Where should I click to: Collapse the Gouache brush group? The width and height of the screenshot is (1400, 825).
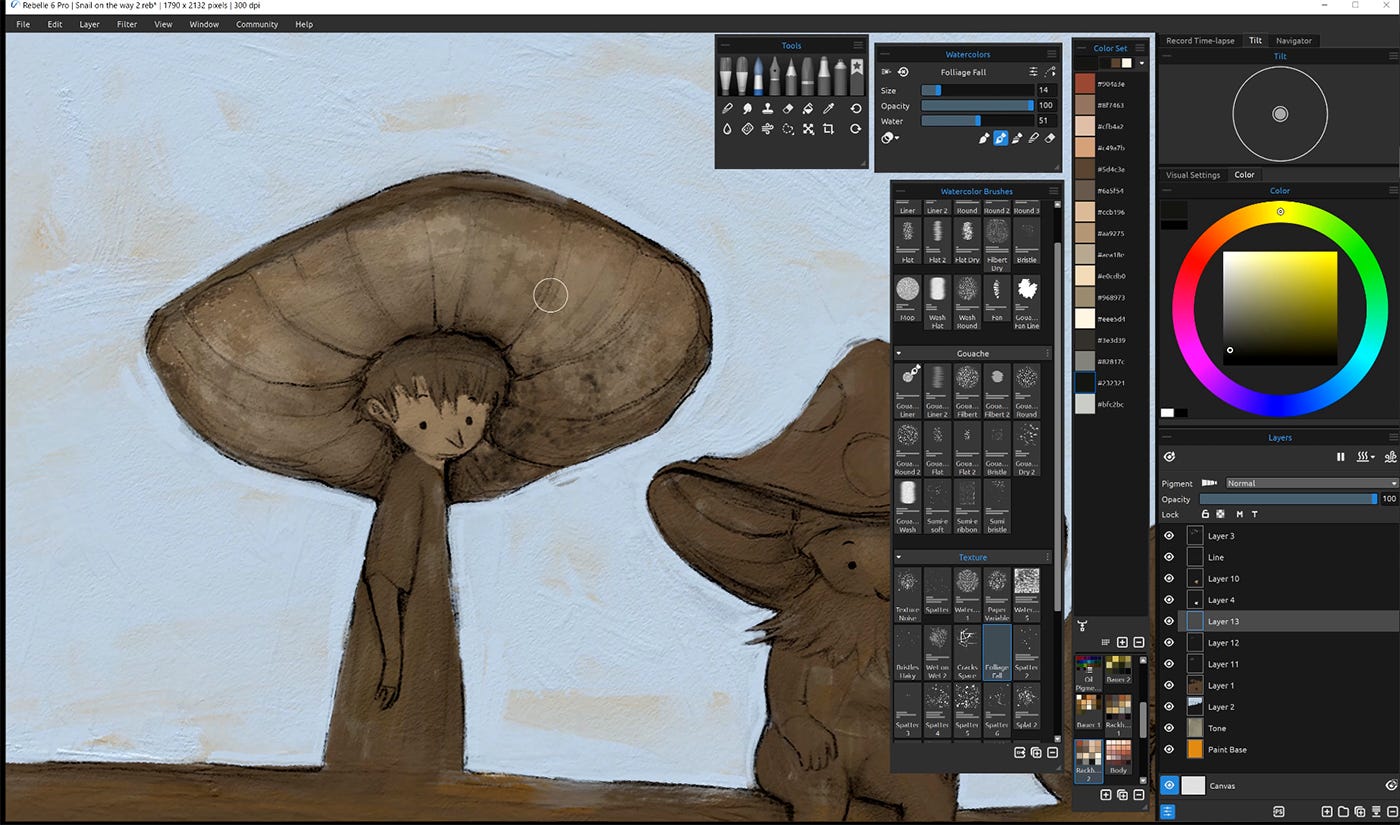(x=898, y=353)
